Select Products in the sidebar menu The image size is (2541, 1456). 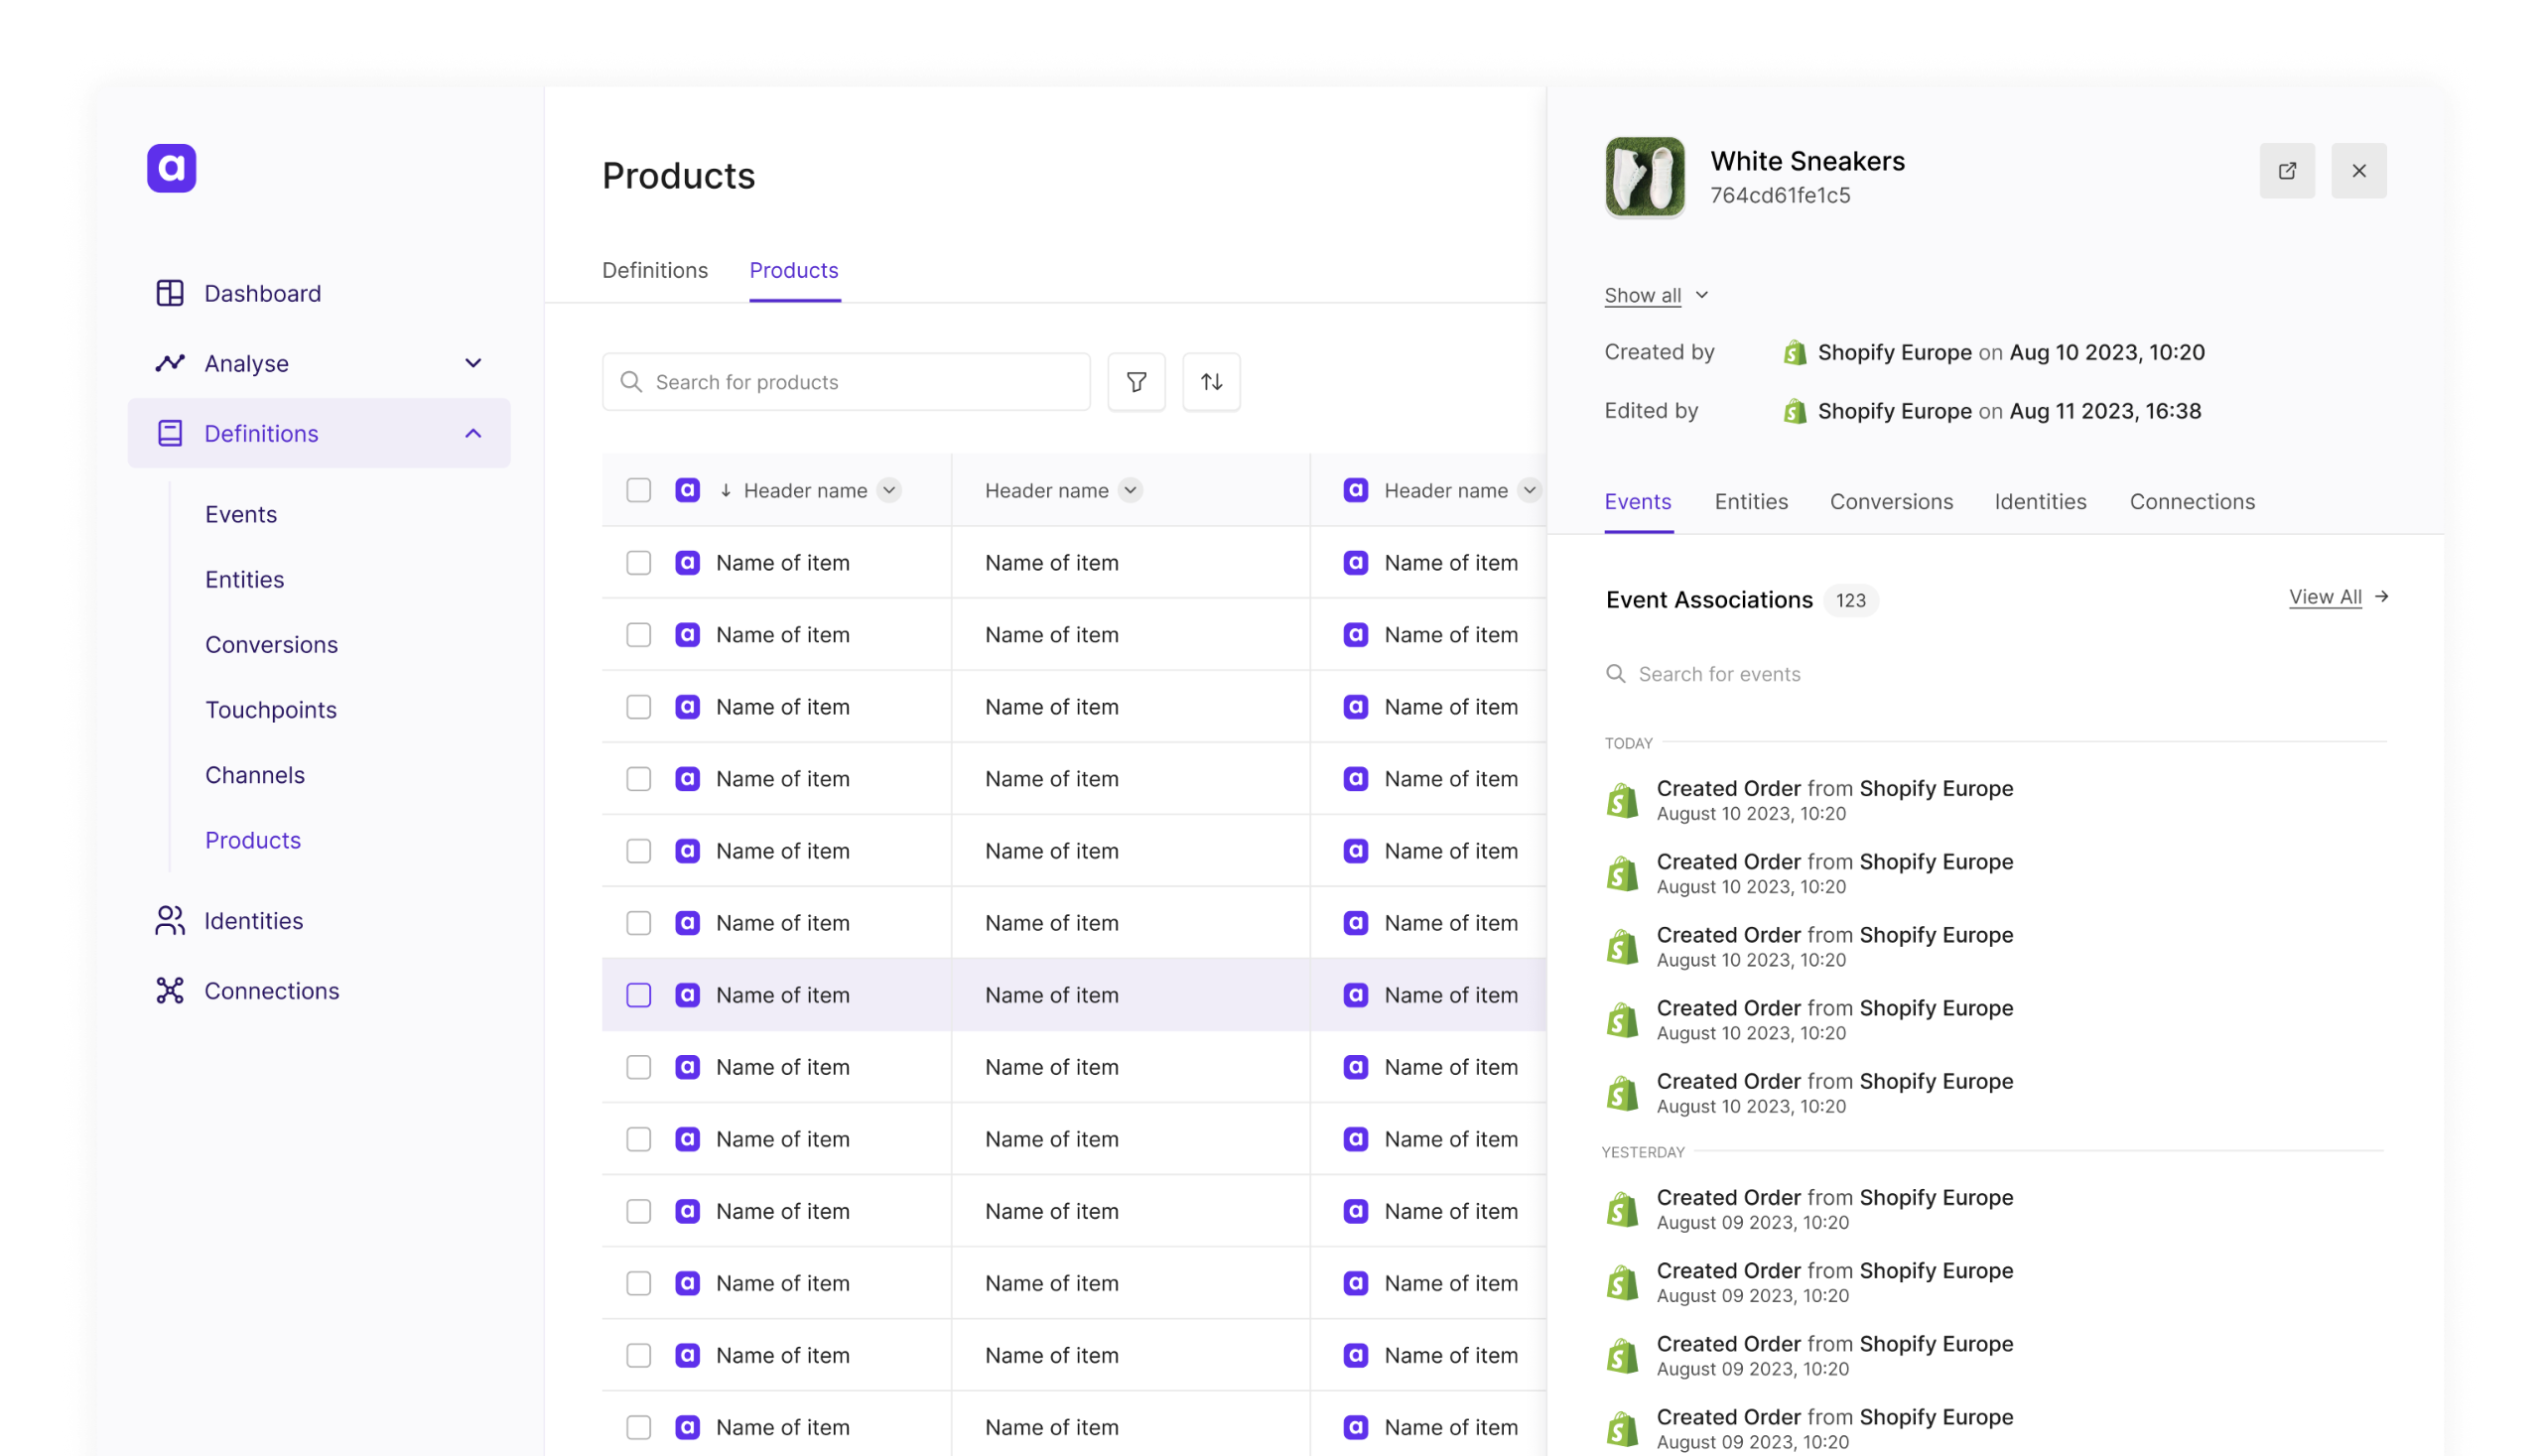coord(252,840)
